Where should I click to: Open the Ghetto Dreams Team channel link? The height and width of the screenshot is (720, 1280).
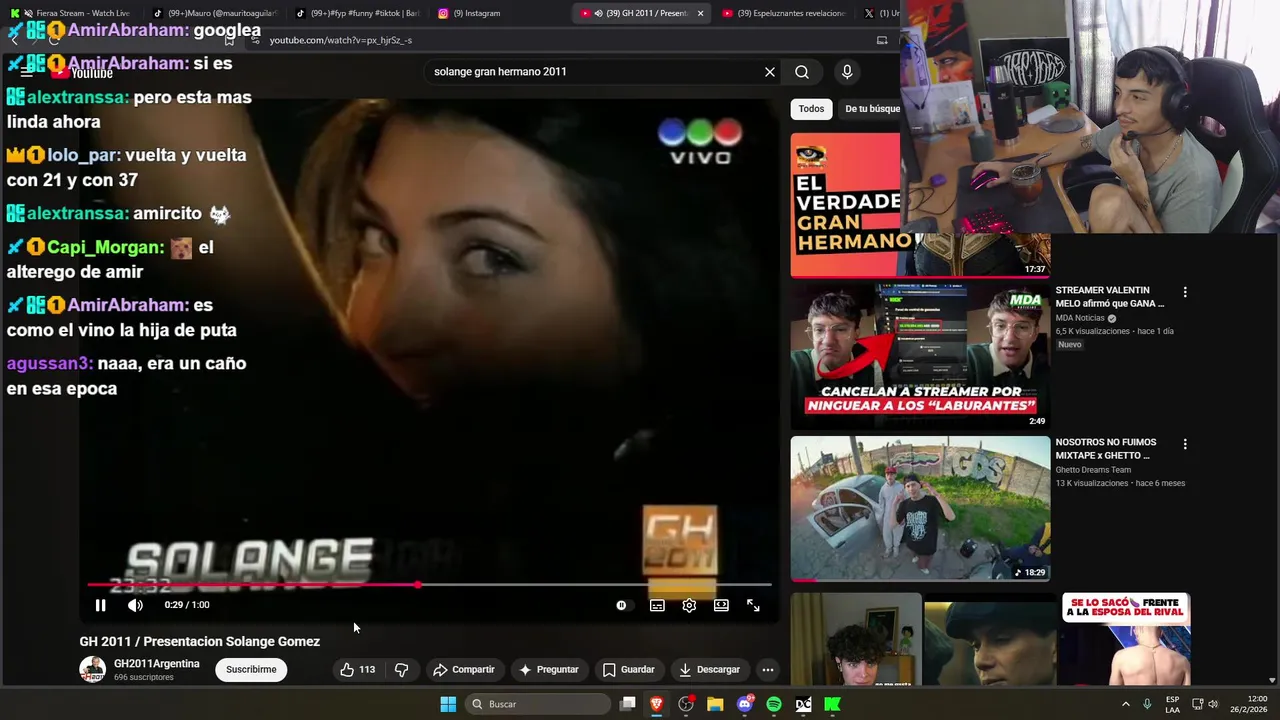pyautogui.click(x=1093, y=470)
